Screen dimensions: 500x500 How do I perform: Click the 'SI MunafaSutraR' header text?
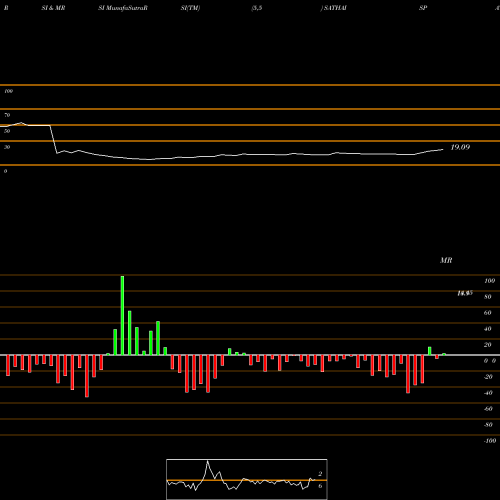point(123,8)
